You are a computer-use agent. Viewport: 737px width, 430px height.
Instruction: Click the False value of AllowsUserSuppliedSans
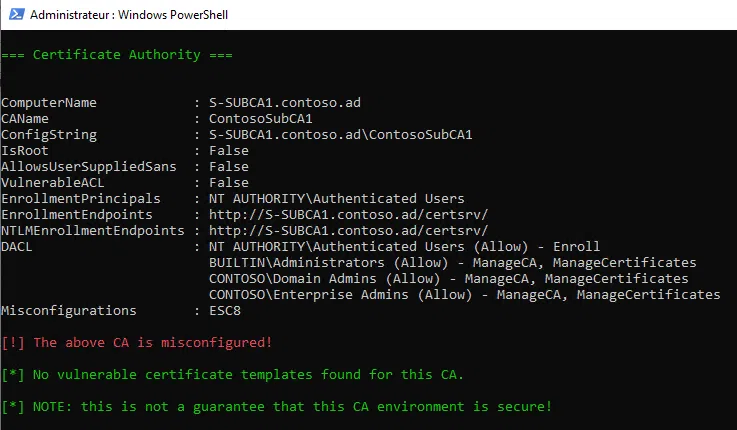pyautogui.click(x=229, y=167)
